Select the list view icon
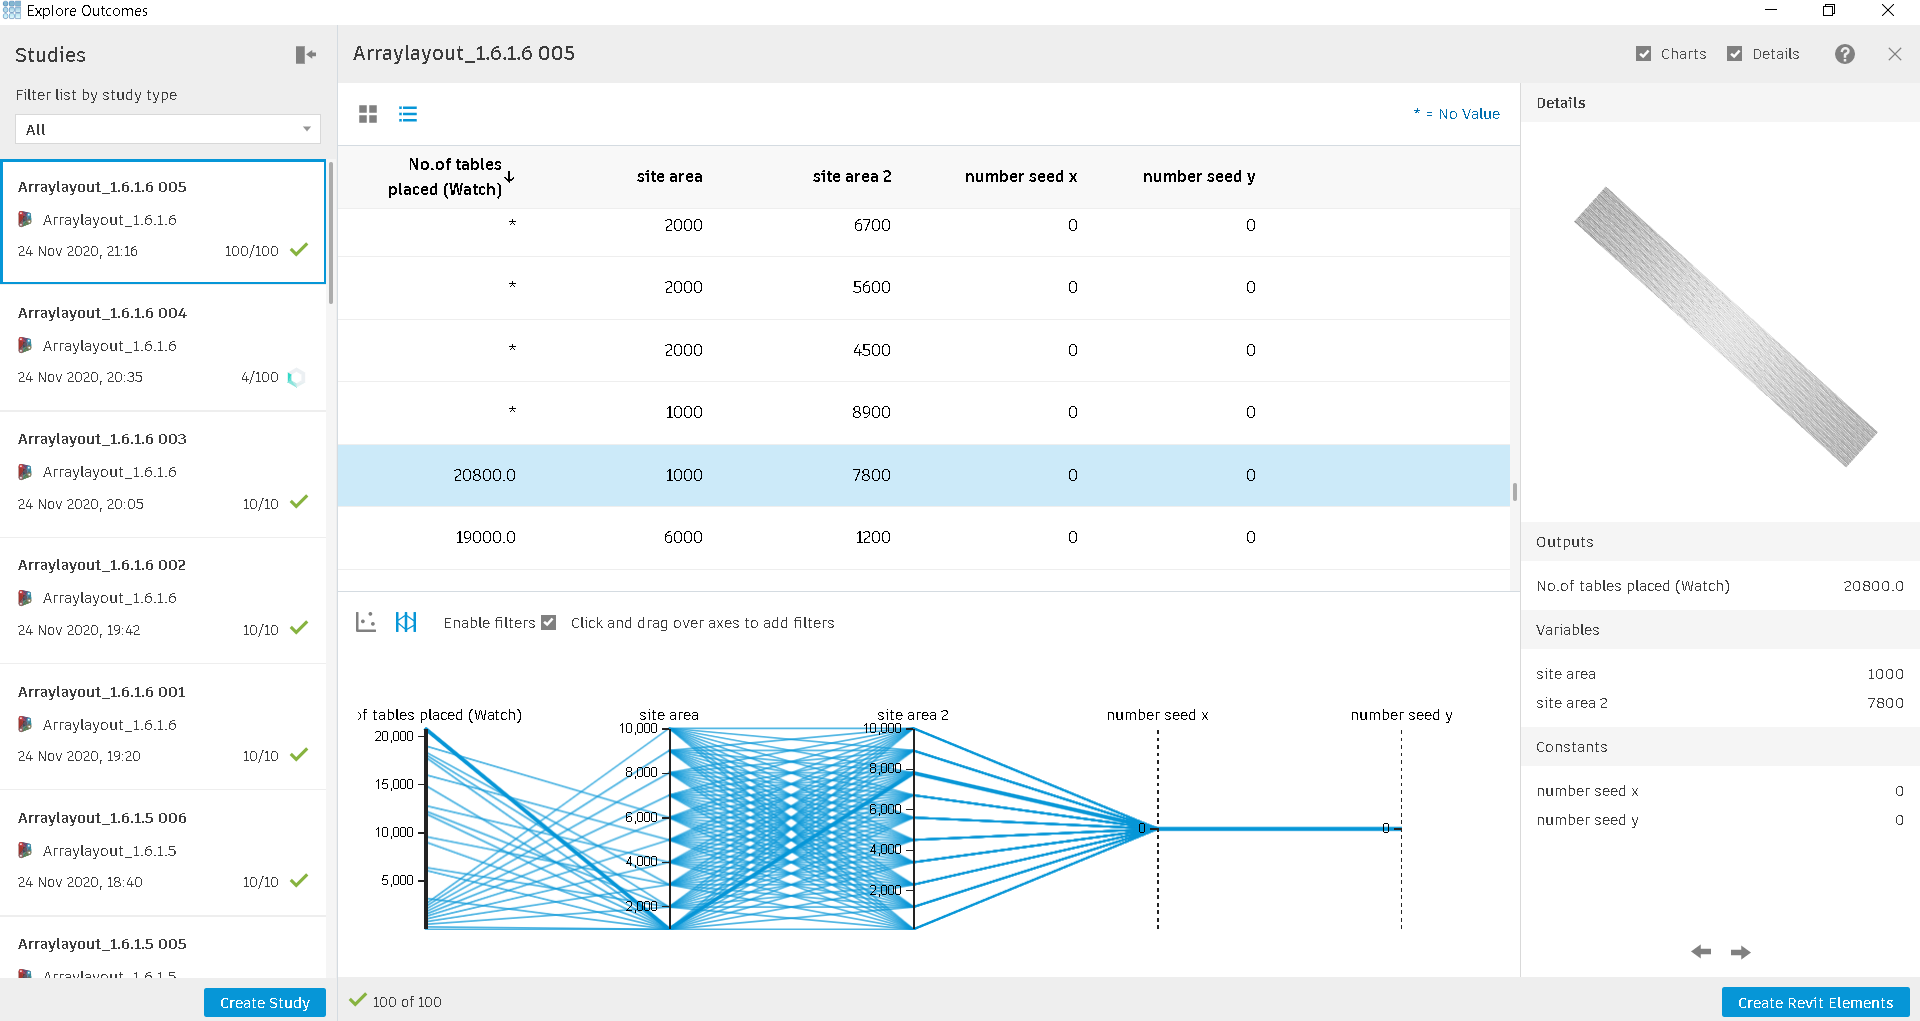1920x1021 pixels. pyautogui.click(x=408, y=114)
